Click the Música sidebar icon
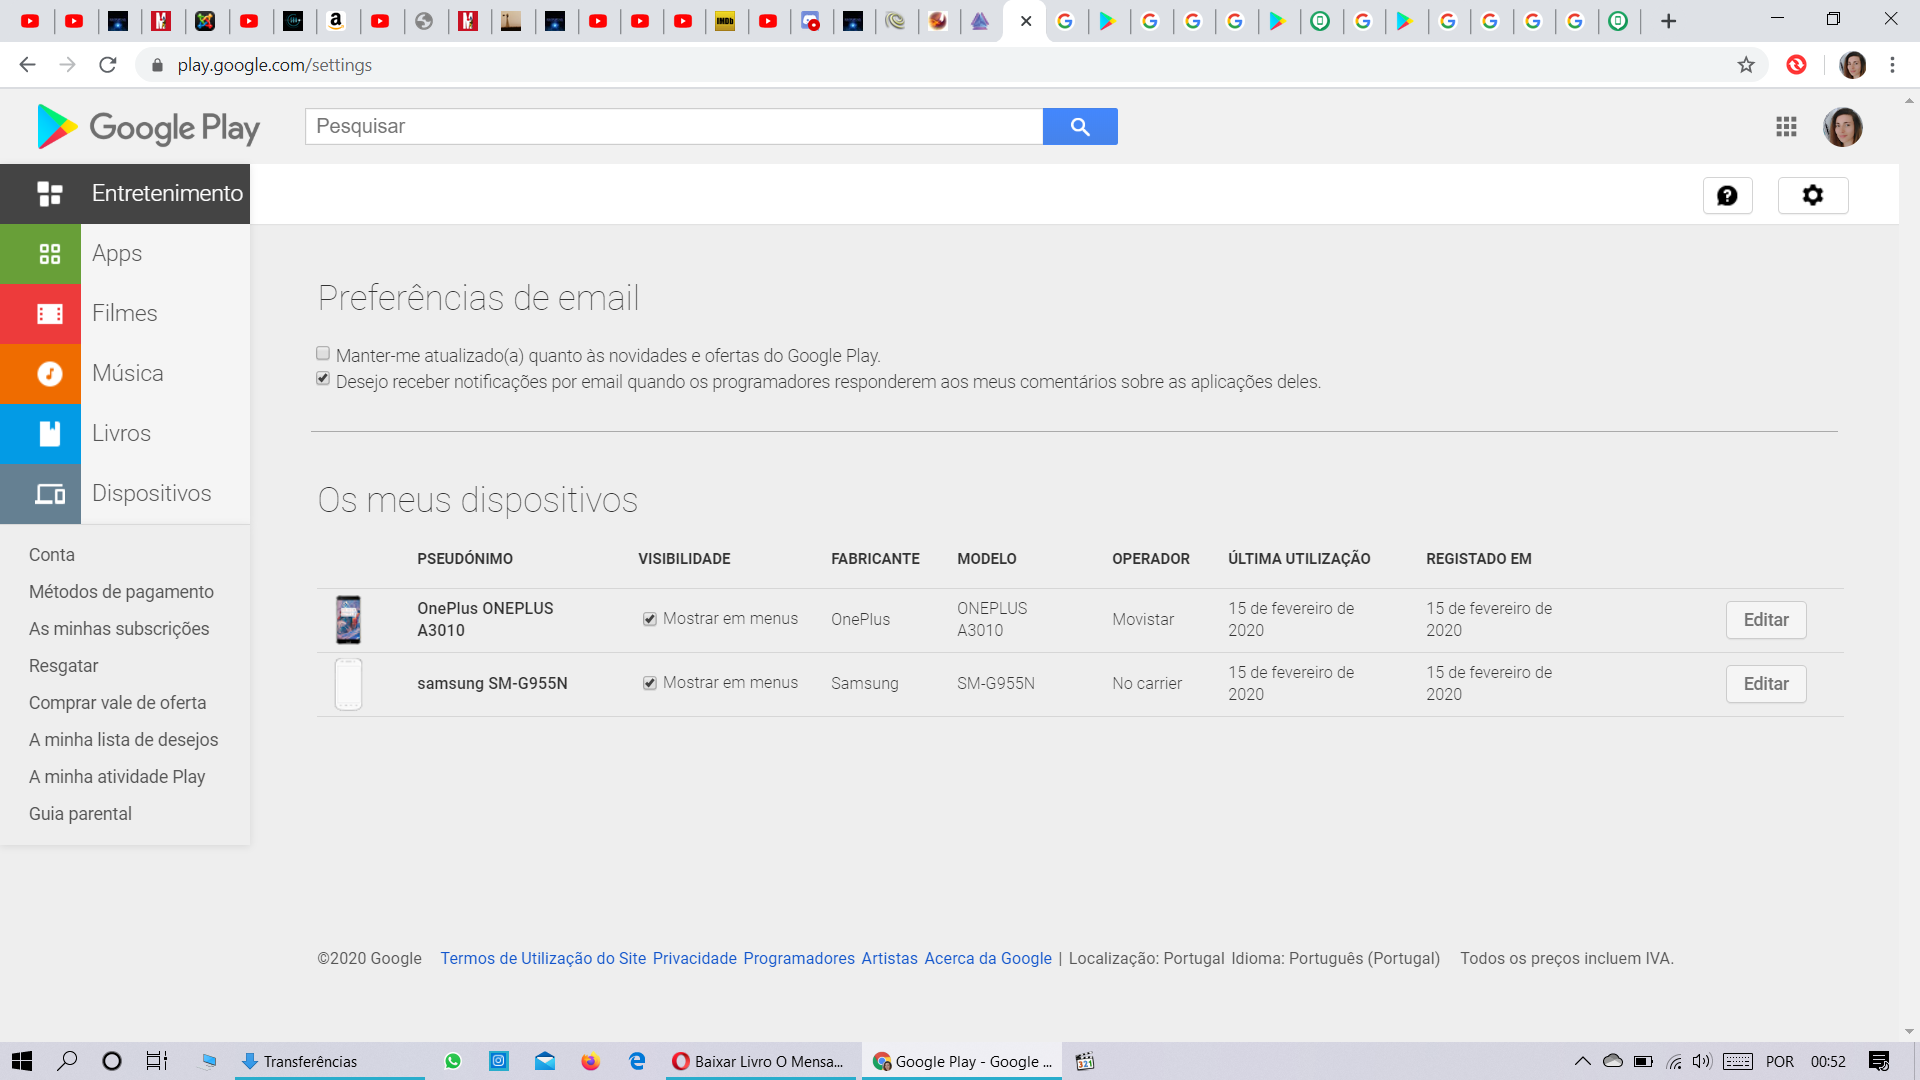1920x1080 pixels. pos(49,373)
